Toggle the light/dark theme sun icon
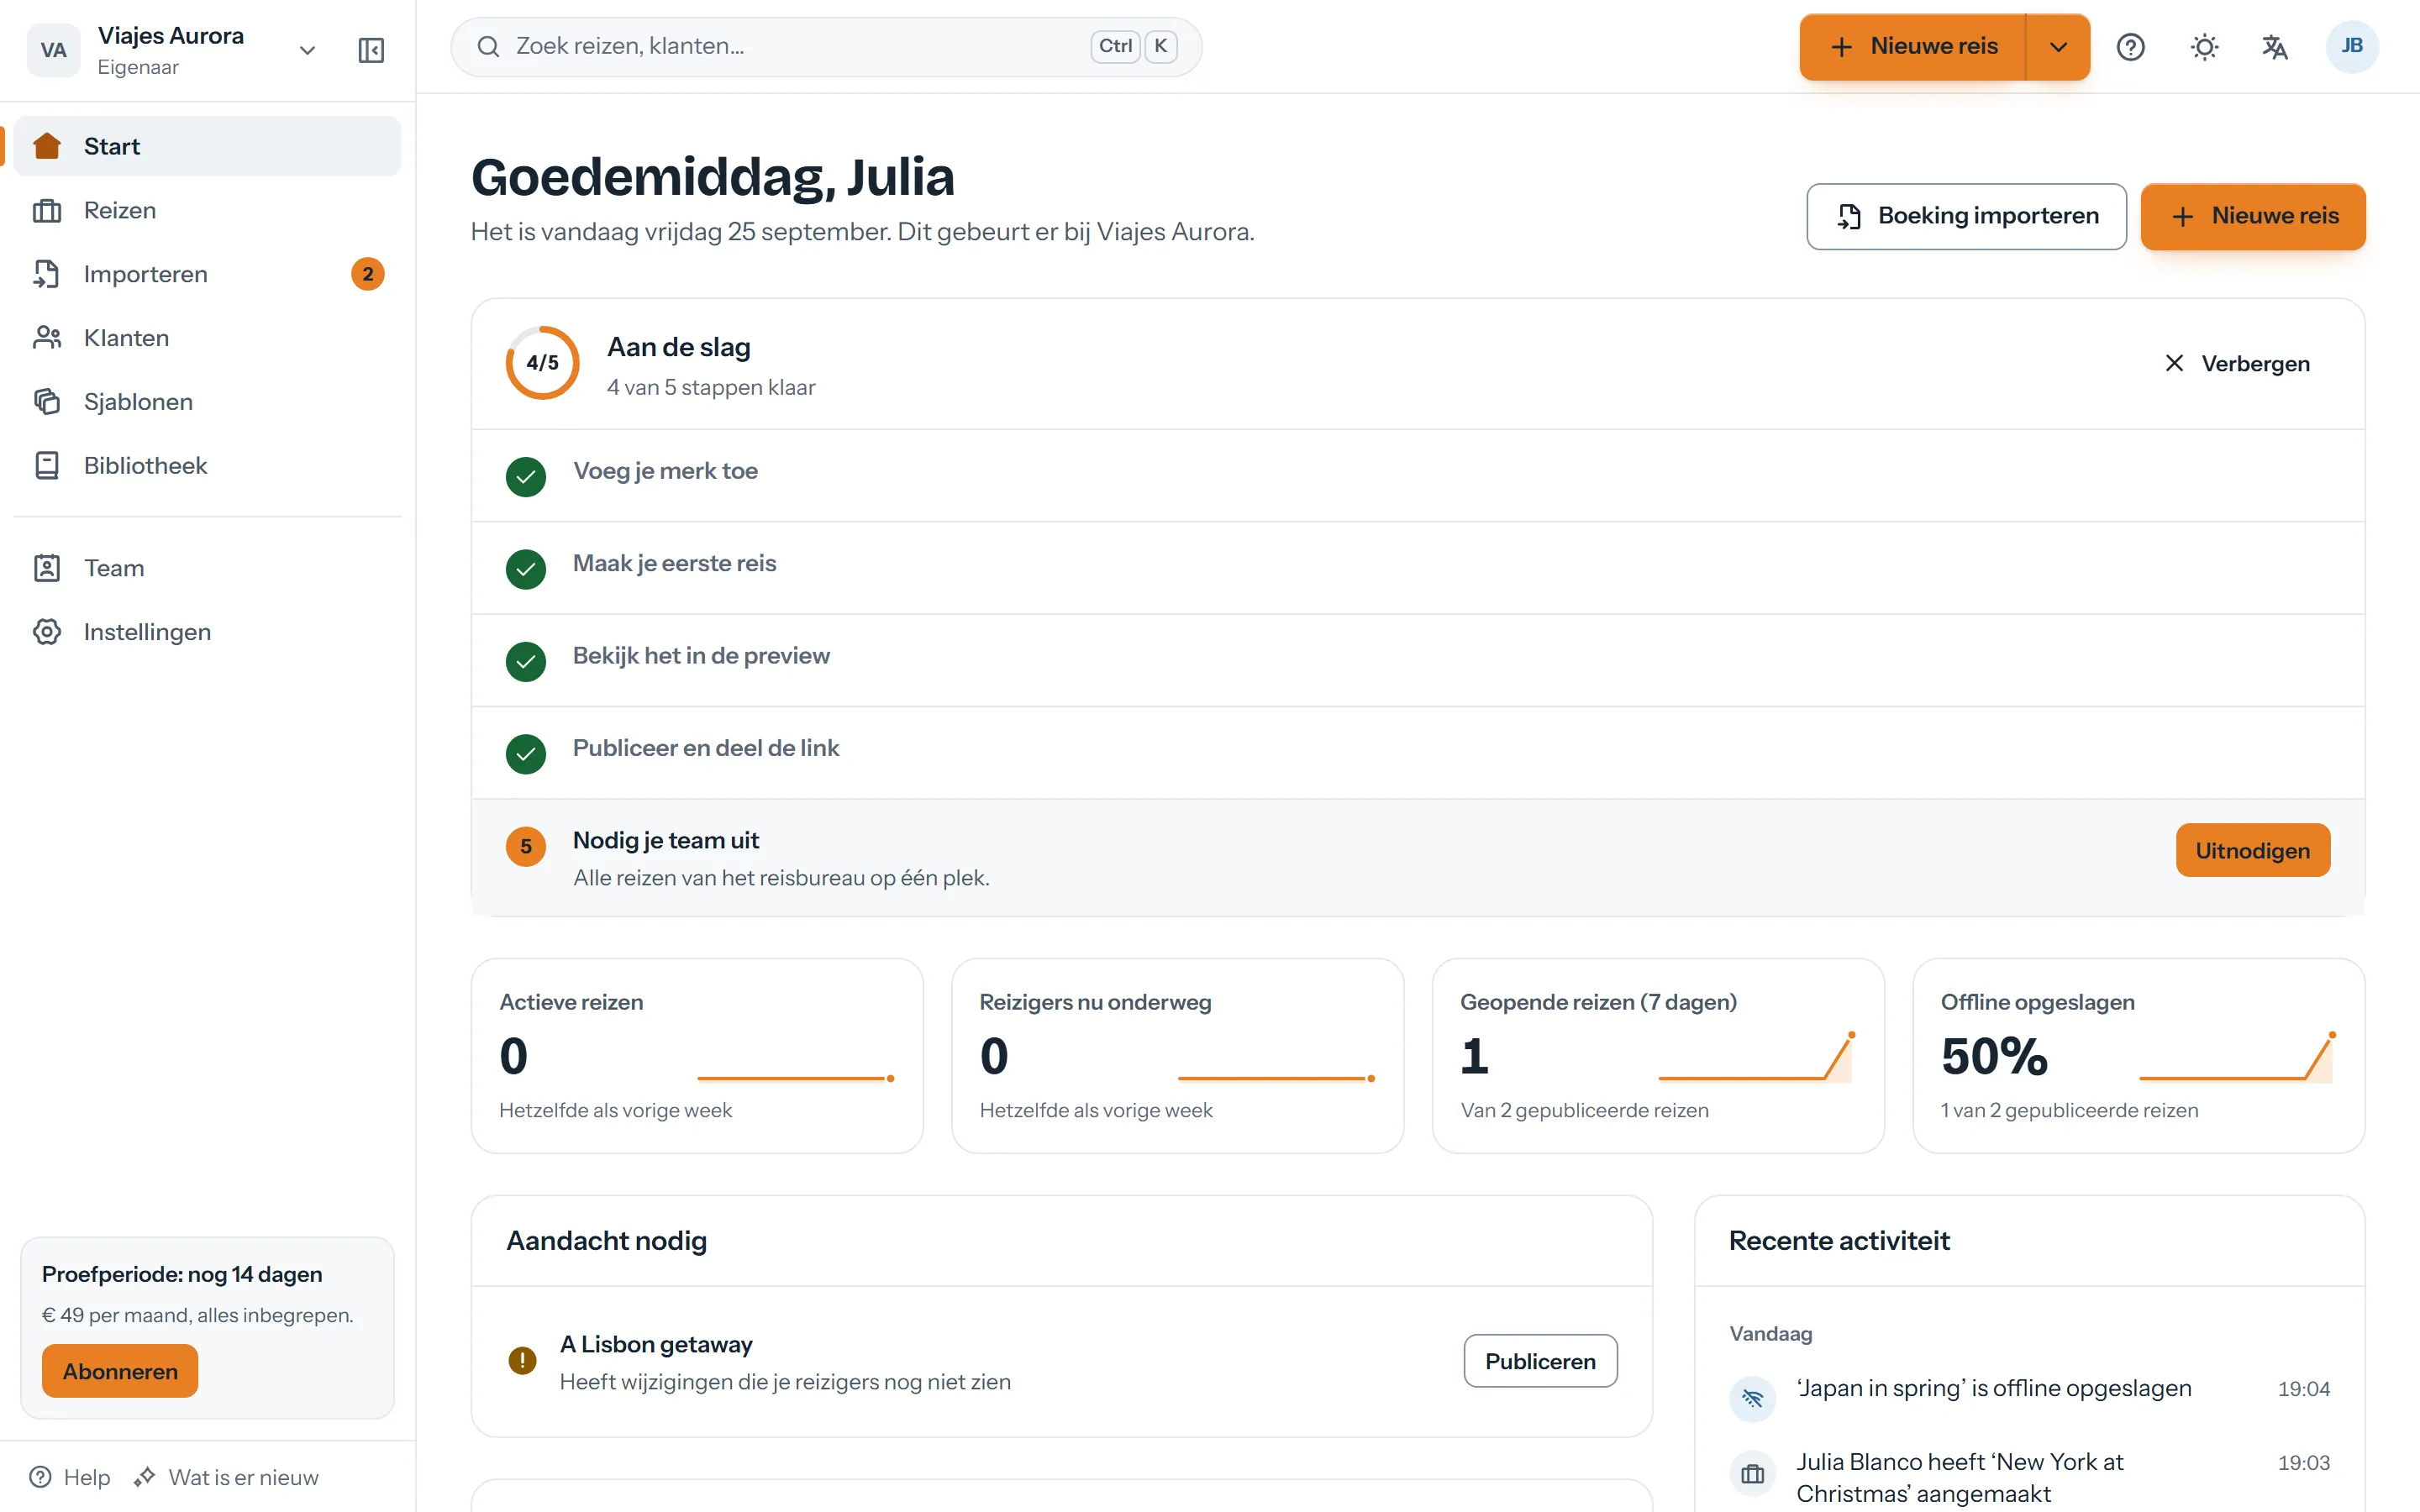 point(2204,47)
